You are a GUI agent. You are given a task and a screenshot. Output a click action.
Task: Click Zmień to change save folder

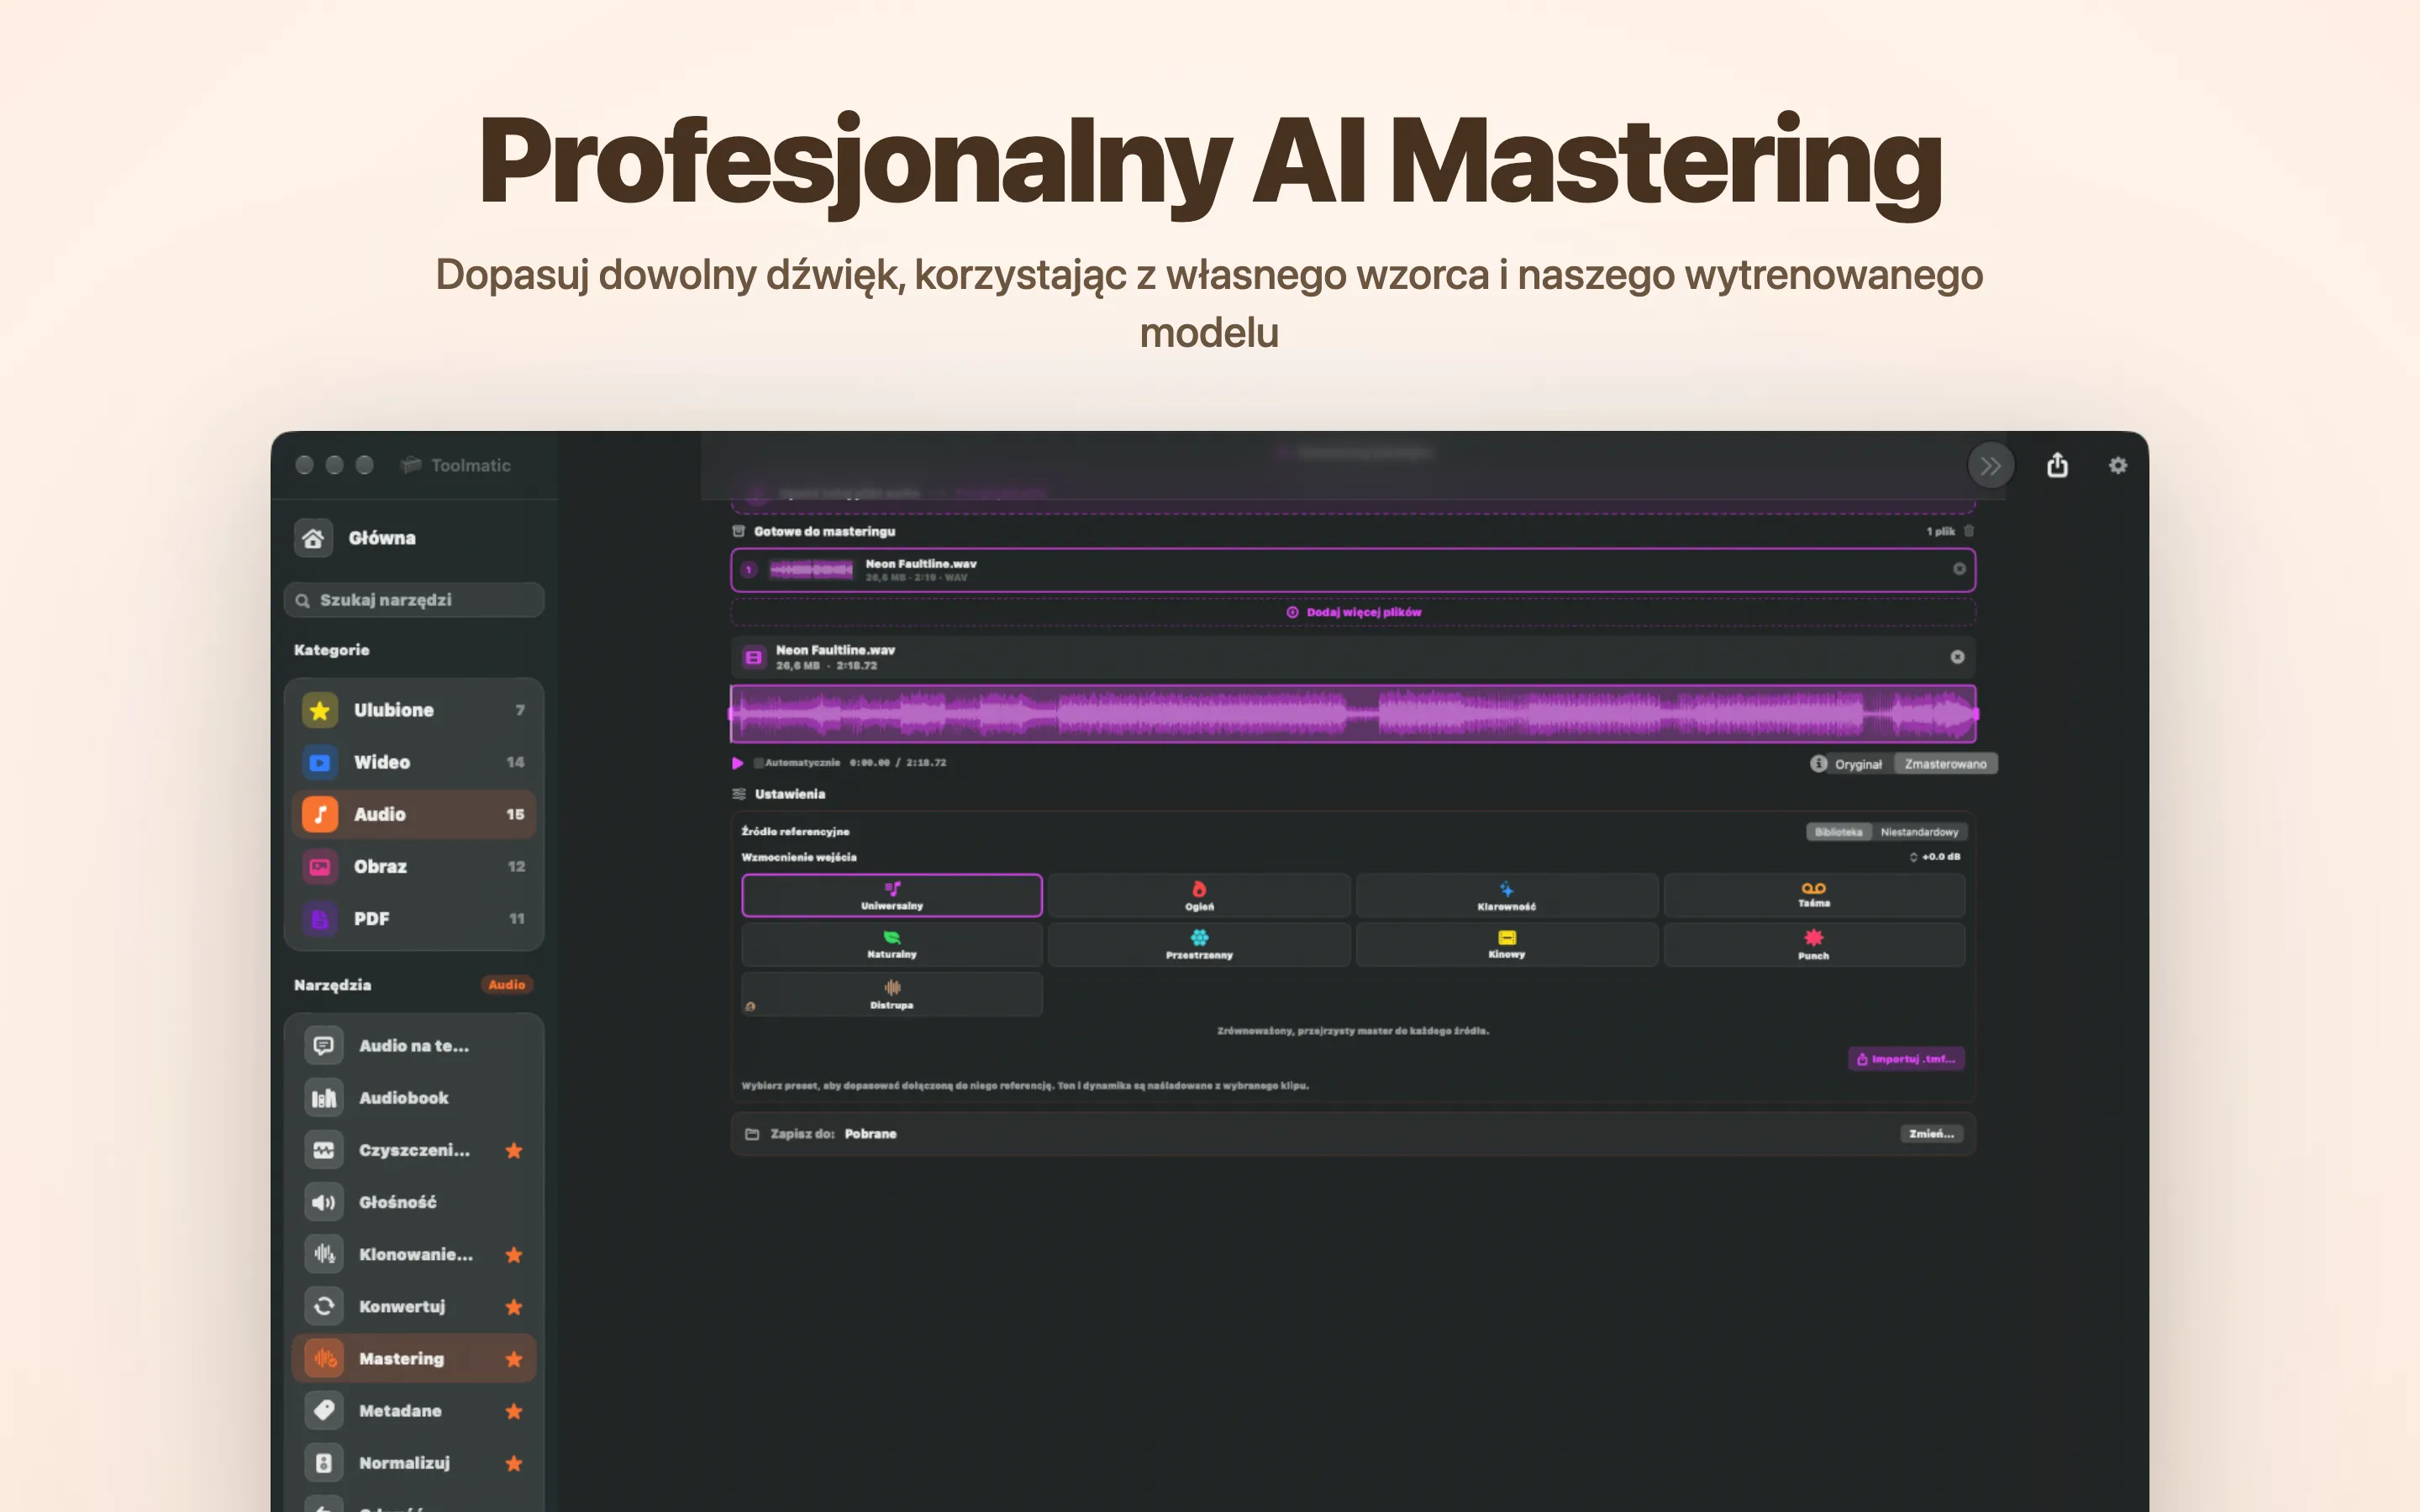[x=1931, y=1134]
